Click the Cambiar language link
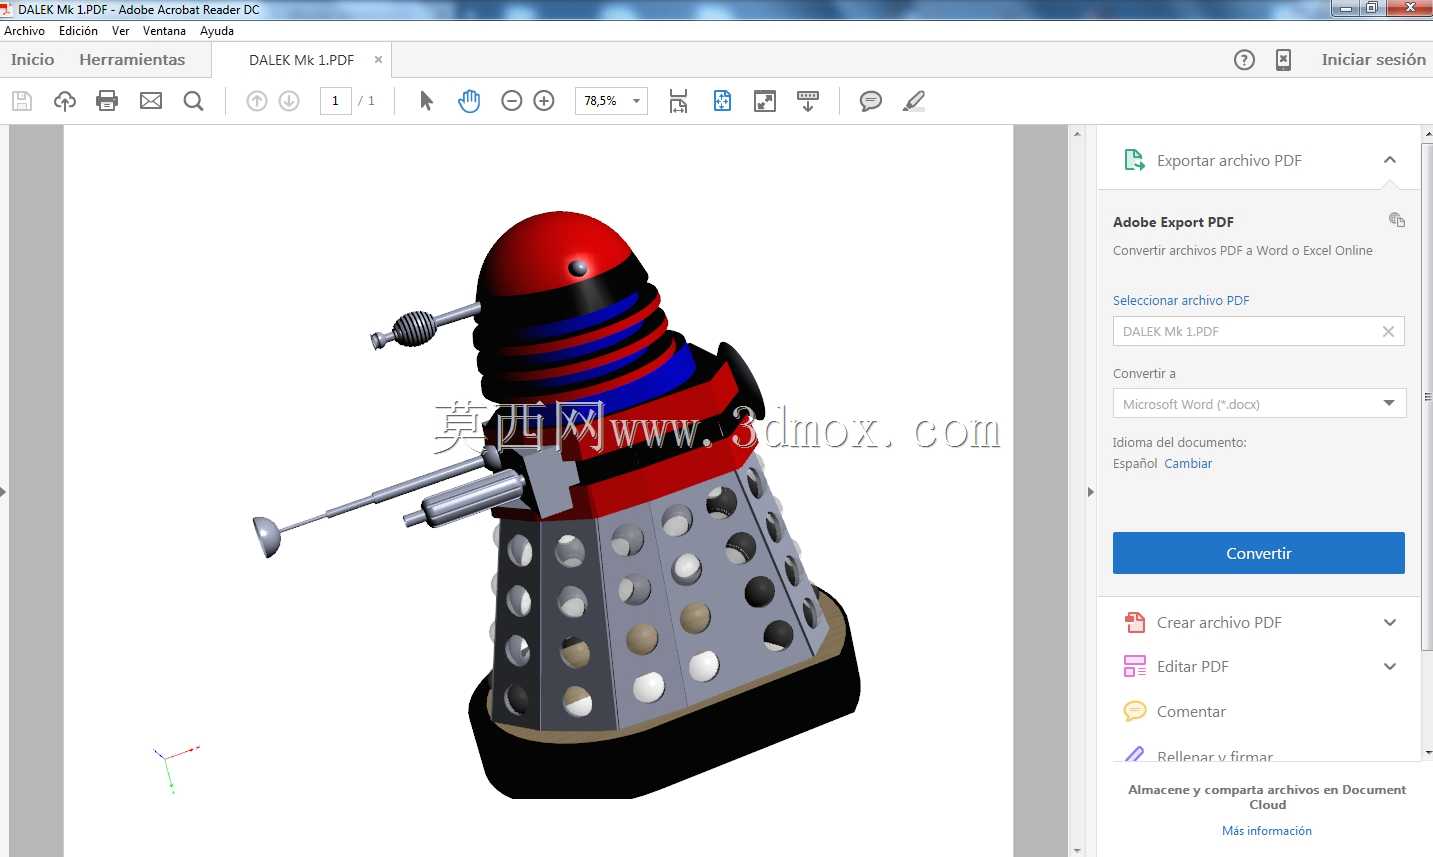 point(1188,464)
